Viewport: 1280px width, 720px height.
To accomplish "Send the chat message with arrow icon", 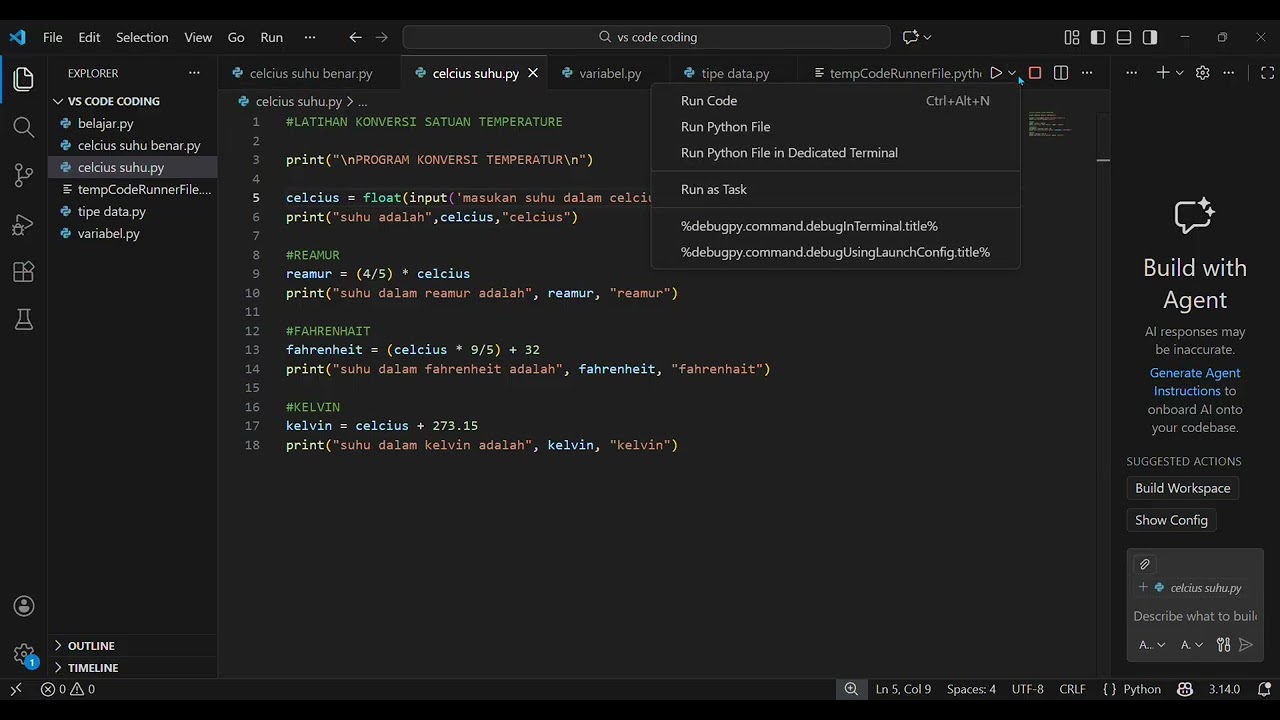I will pos(1246,645).
